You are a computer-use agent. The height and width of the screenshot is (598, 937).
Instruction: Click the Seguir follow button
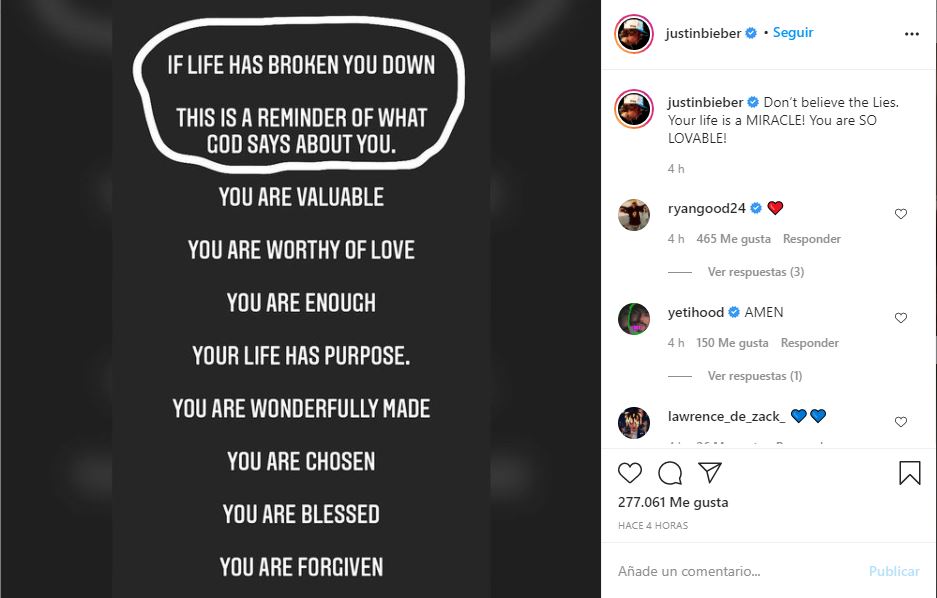click(793, 33)
